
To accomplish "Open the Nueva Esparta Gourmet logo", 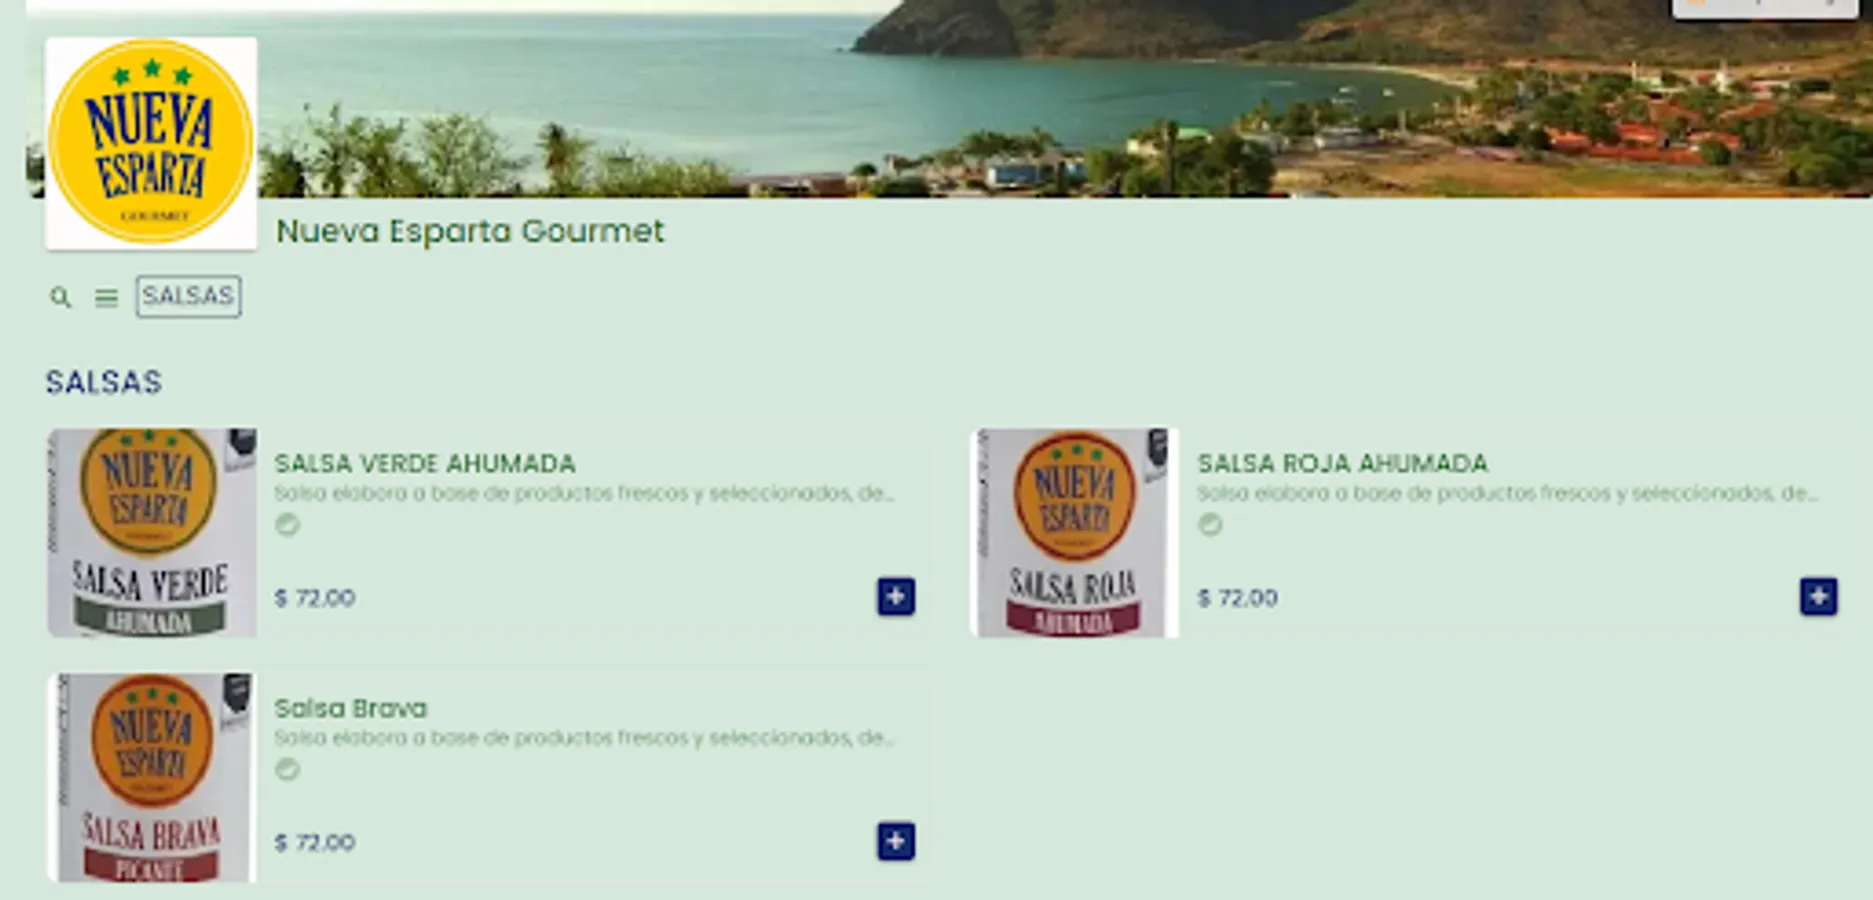I will tap(151, 143).
